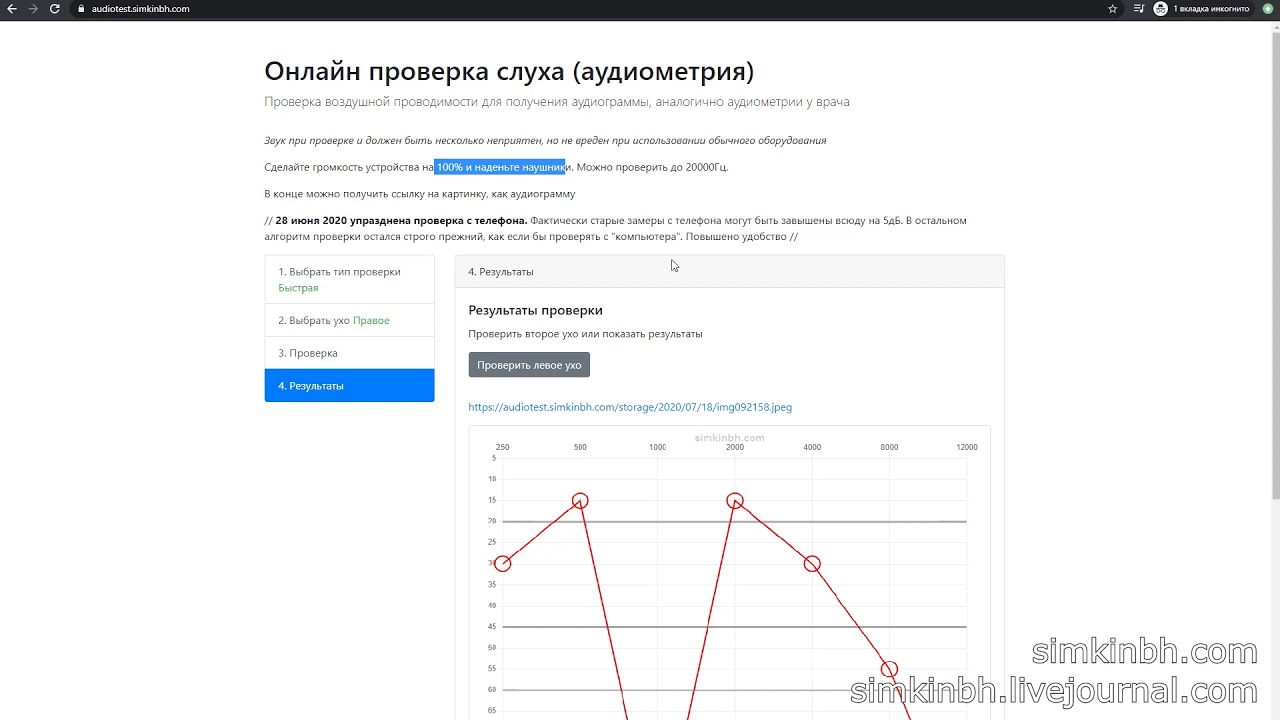Open the incognito profile indicator
This screenshot has width=1280, height=720.
pos(1201,9)
